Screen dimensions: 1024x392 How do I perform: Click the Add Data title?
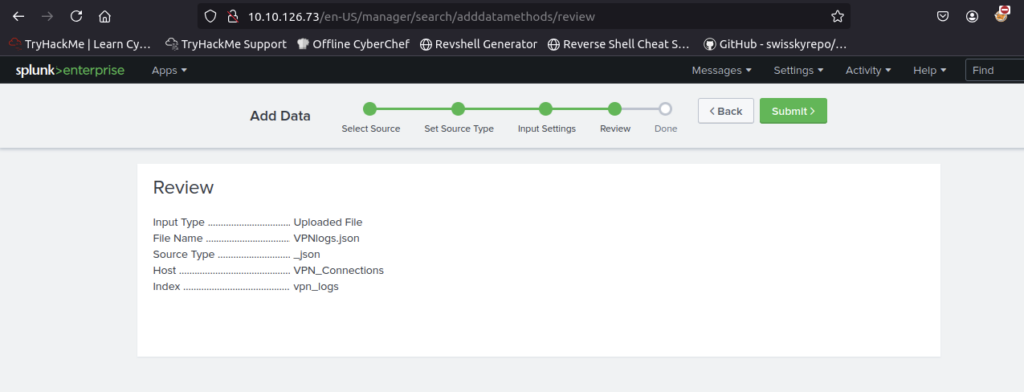[x=280, y=116]
